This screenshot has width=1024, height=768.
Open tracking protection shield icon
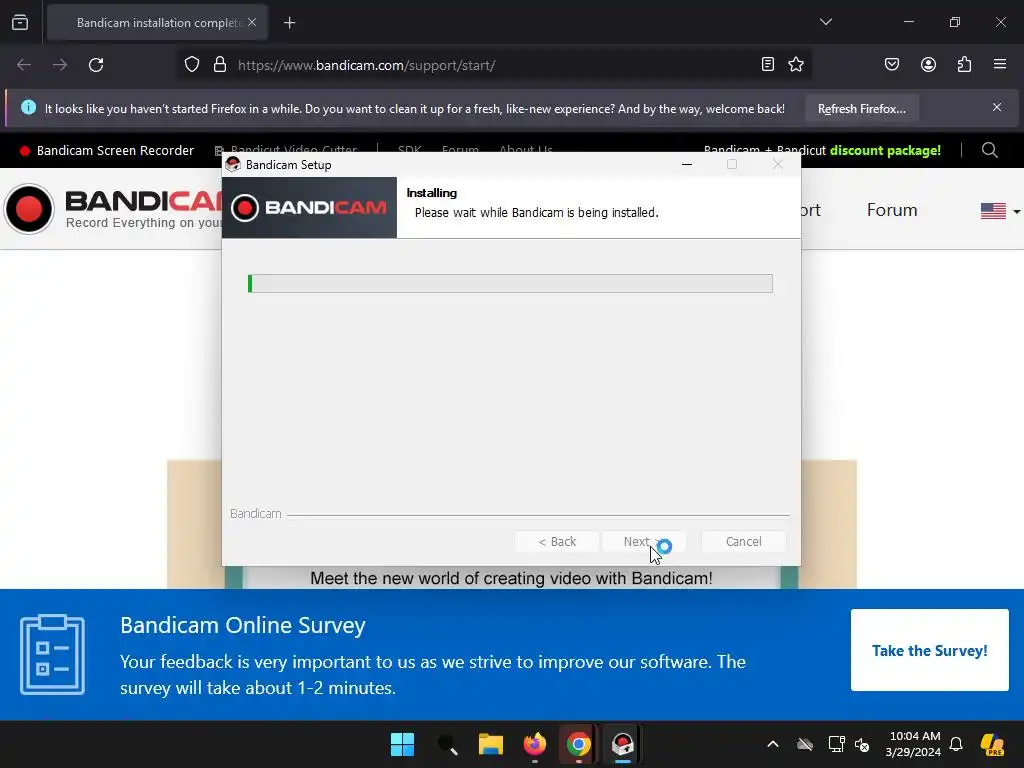click(192, 65)
